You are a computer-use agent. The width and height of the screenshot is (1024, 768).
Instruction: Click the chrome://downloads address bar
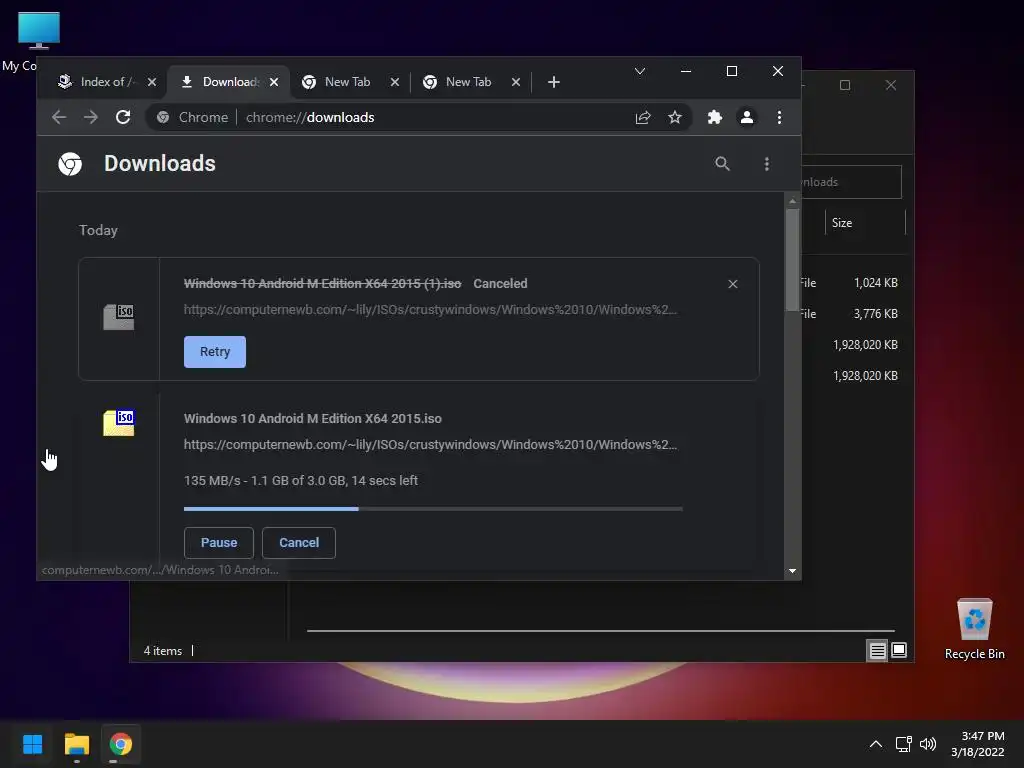[418, 118]
